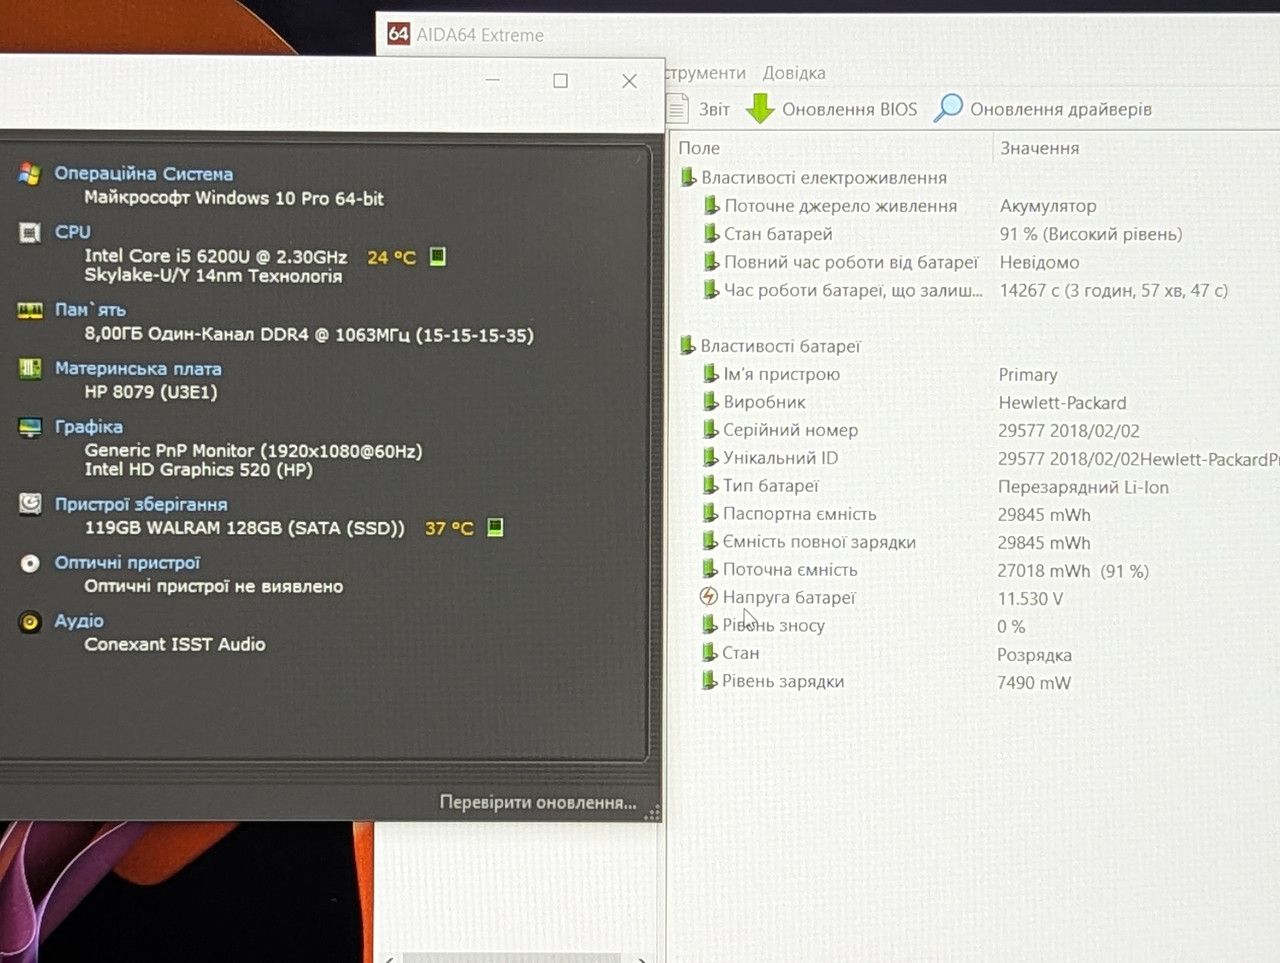
Task: Click the Оптичні пристрої heading
Action: pyautogui.click(x=127, y=563)
